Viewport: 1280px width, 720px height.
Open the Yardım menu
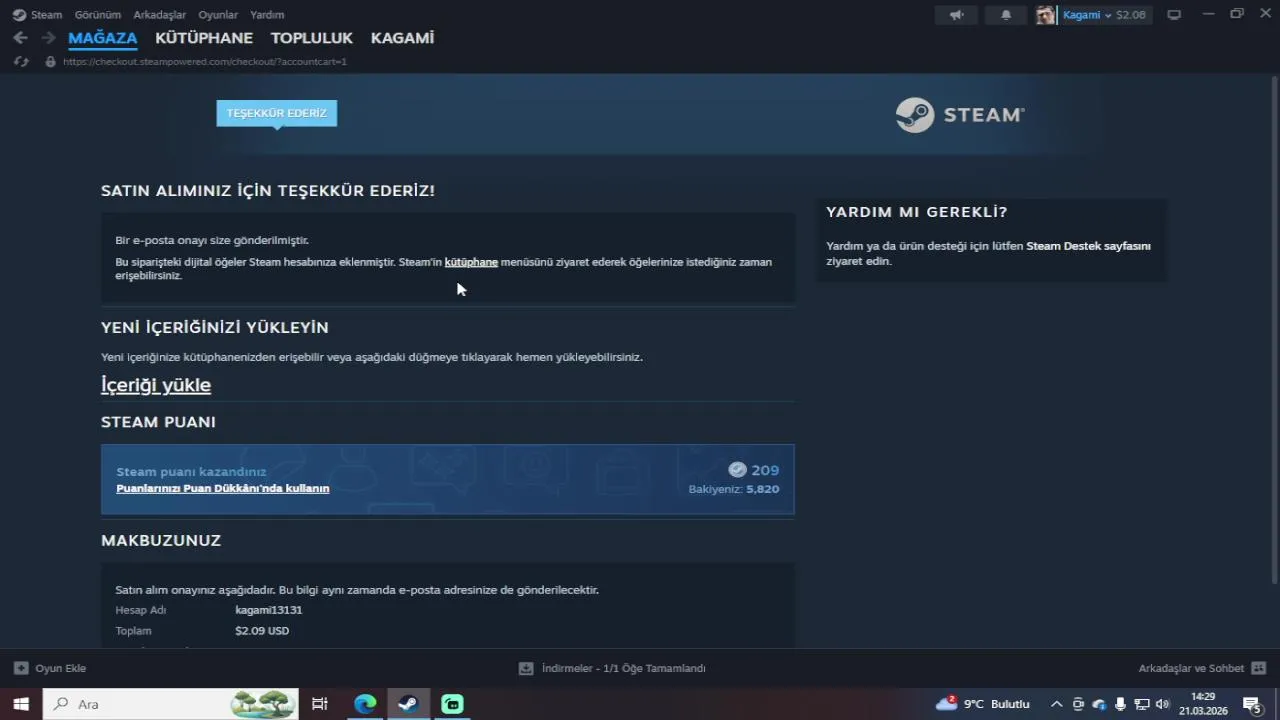pyautogui.click(x=267, y=15)
